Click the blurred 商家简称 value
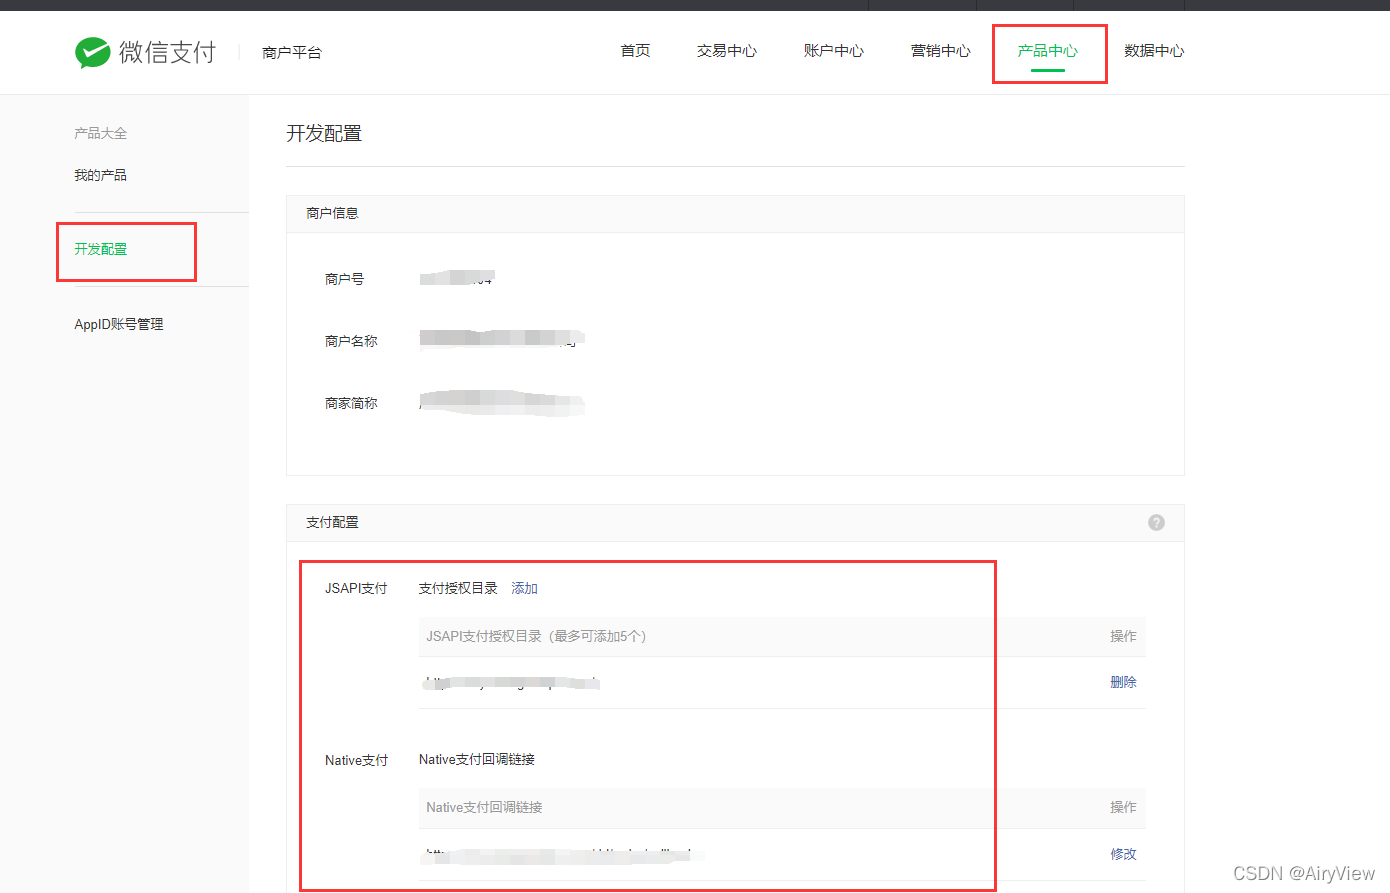The image size is (1390, 893). click(x=502, y=402)
